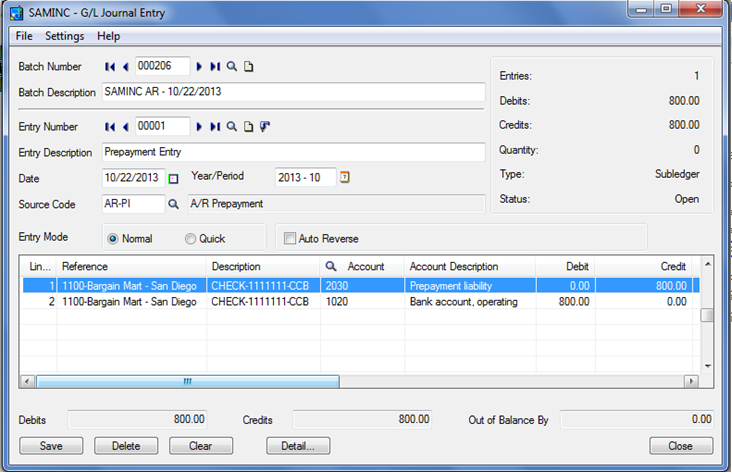This screenshot has height=473, width=732.
Task: Click the Source Code field AR-PI
Action: click(x=134, y=204)
